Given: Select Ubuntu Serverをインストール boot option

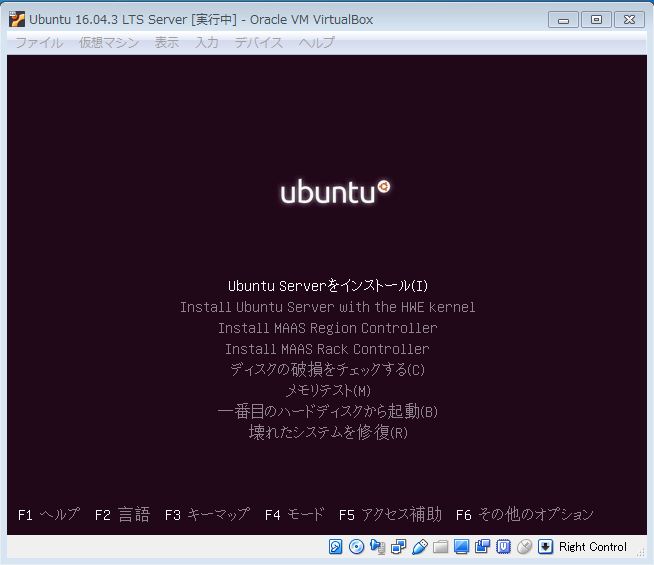Looking at the screenshot, I should (328, 286).
